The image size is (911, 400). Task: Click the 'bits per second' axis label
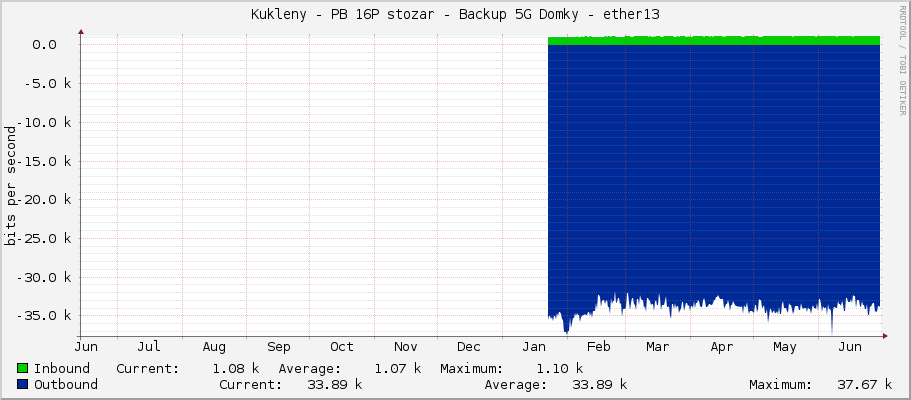[10, 186]
